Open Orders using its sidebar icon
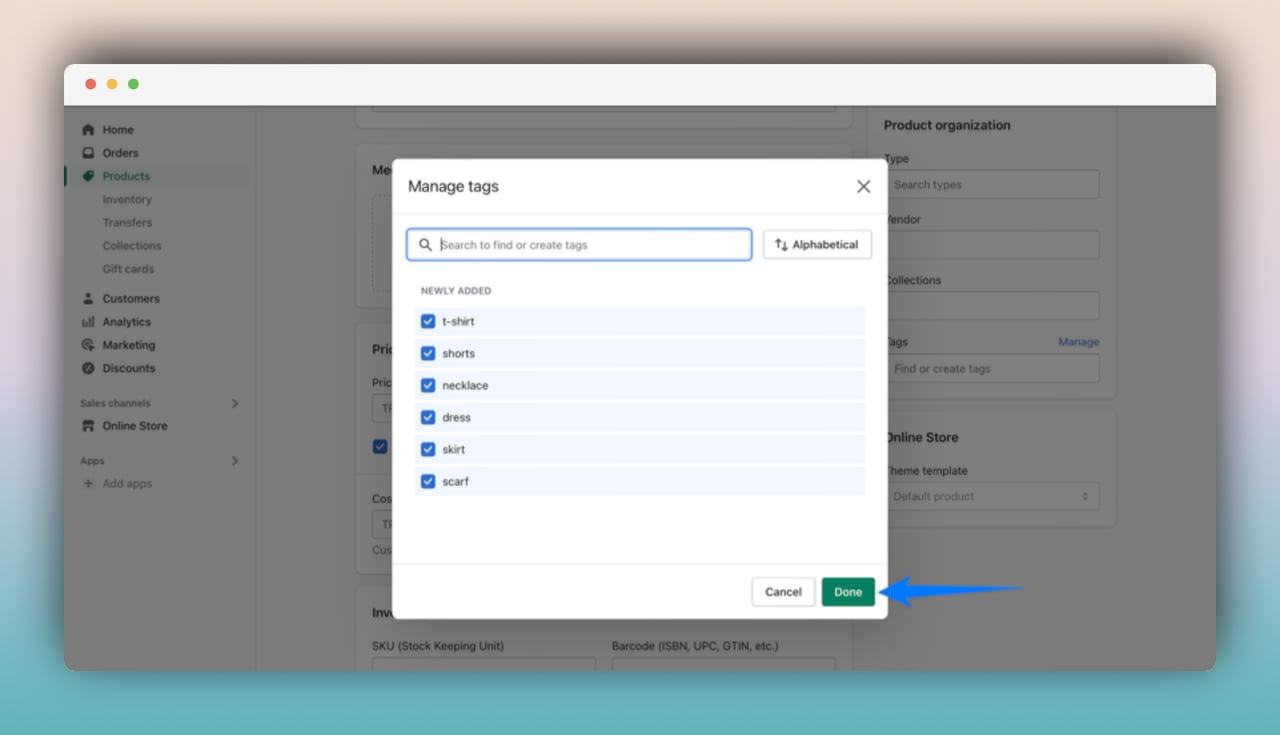The height and width of the screenshot is (735, 1280). point(89,152)
